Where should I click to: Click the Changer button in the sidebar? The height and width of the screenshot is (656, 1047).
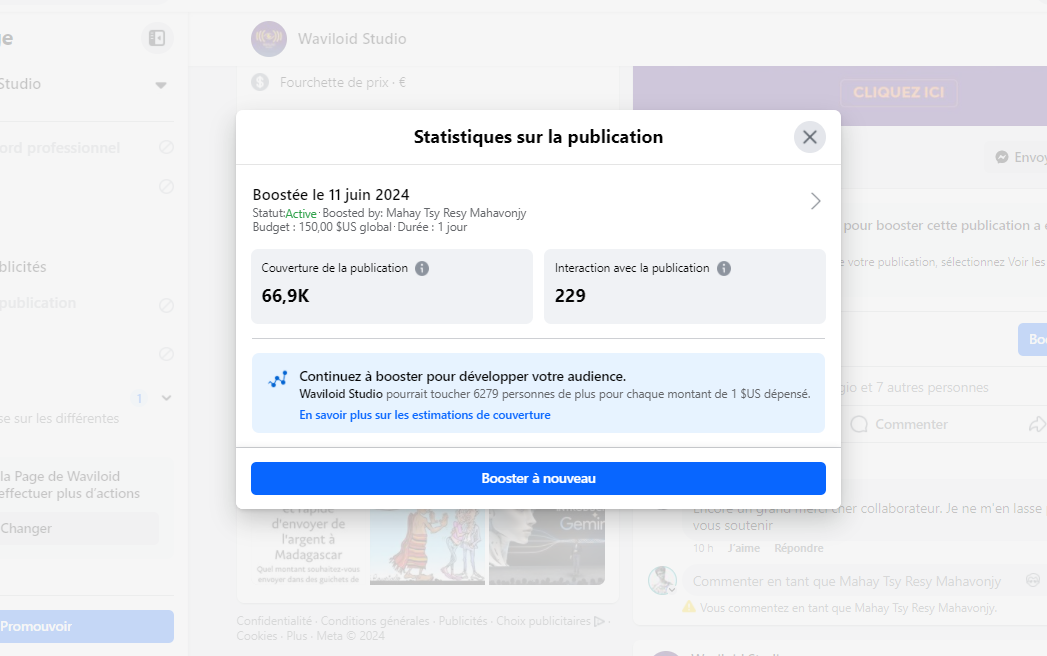coord(77,528)
